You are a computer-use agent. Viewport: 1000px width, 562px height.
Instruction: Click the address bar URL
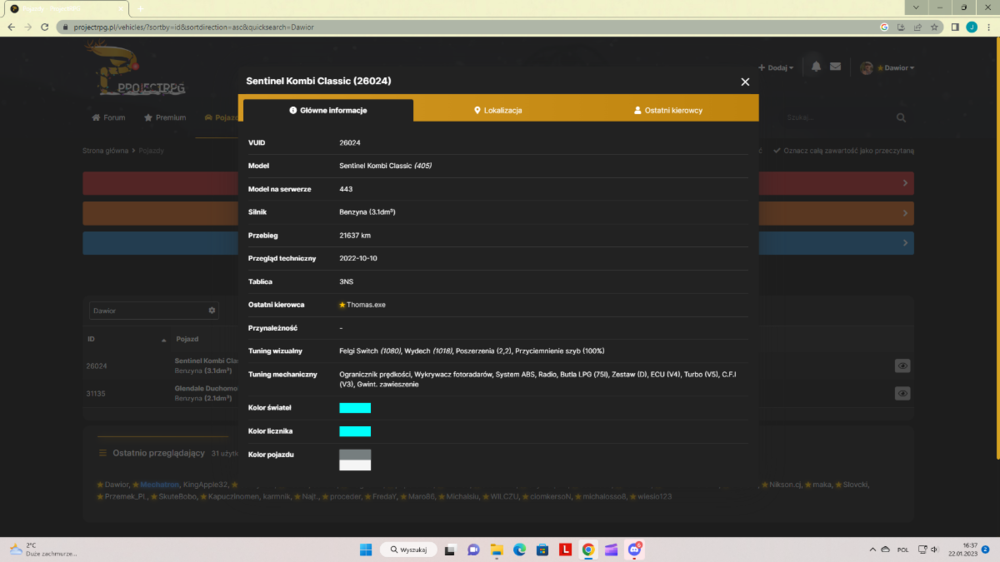pos(193,27)
